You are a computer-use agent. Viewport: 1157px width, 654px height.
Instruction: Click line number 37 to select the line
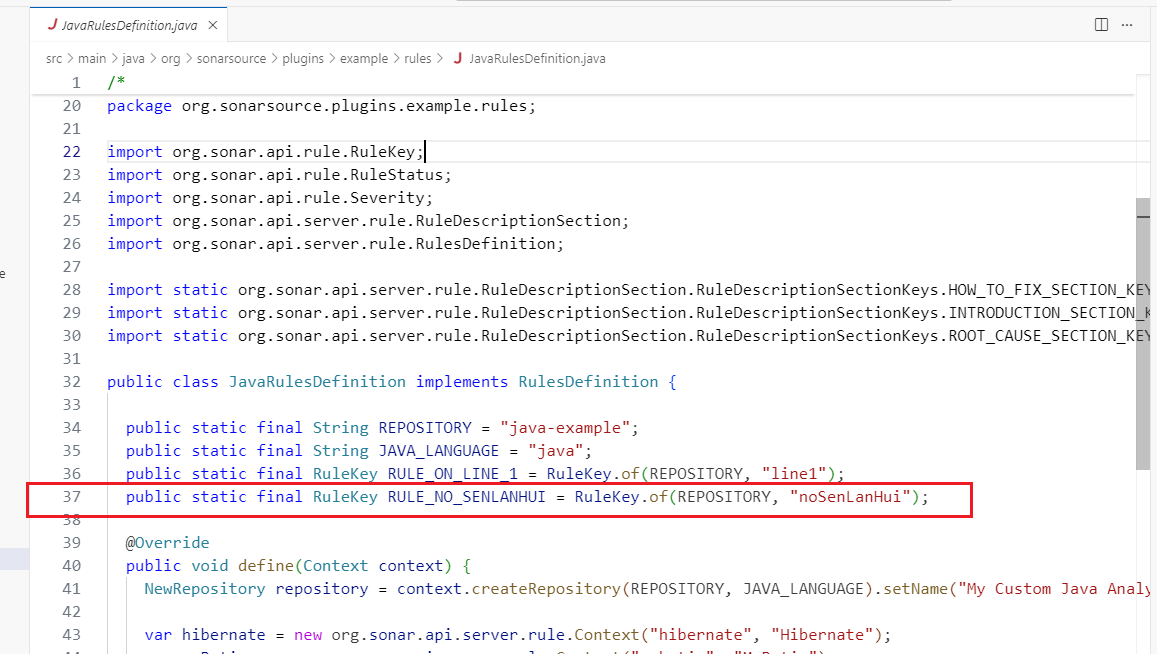[71, 496]
